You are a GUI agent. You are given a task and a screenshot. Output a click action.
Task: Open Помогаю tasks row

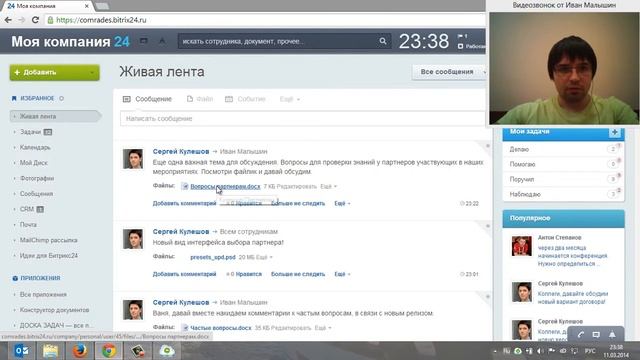(563, 164)
